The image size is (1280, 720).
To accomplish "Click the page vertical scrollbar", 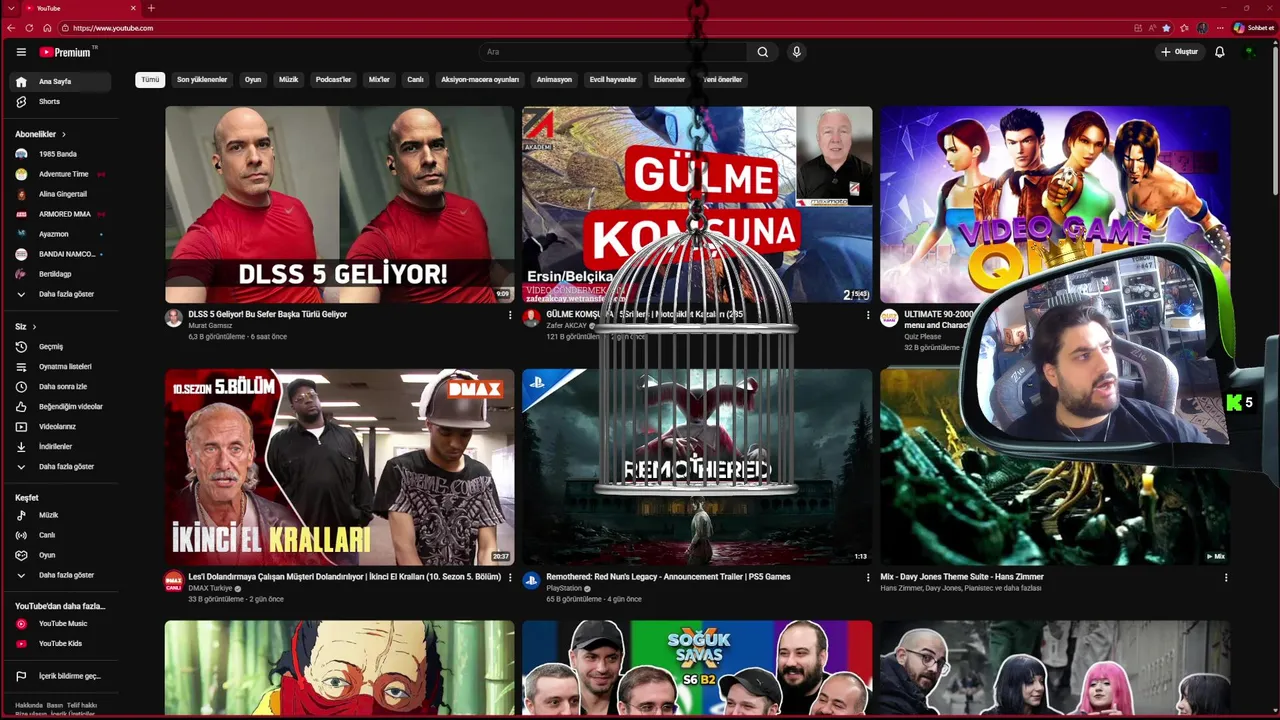I will pyautogui.click(x=1274, y=120).
